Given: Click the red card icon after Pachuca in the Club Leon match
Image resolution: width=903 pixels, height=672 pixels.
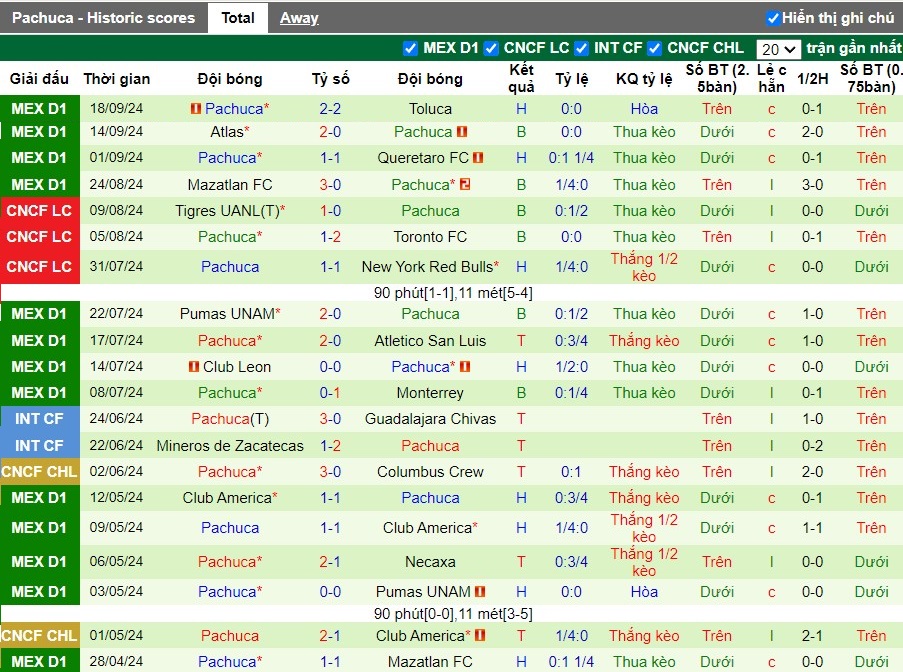Looking at the screenshot, I should click(x=465, y=366).
